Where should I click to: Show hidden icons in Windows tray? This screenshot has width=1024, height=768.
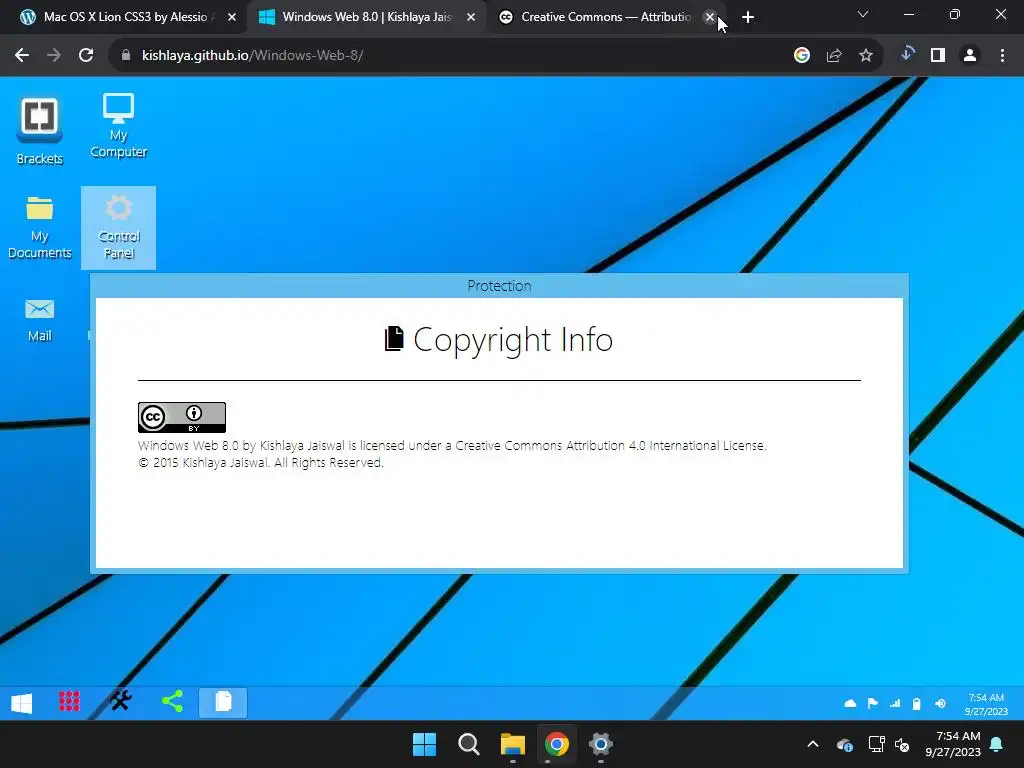[x=812, y=744]
